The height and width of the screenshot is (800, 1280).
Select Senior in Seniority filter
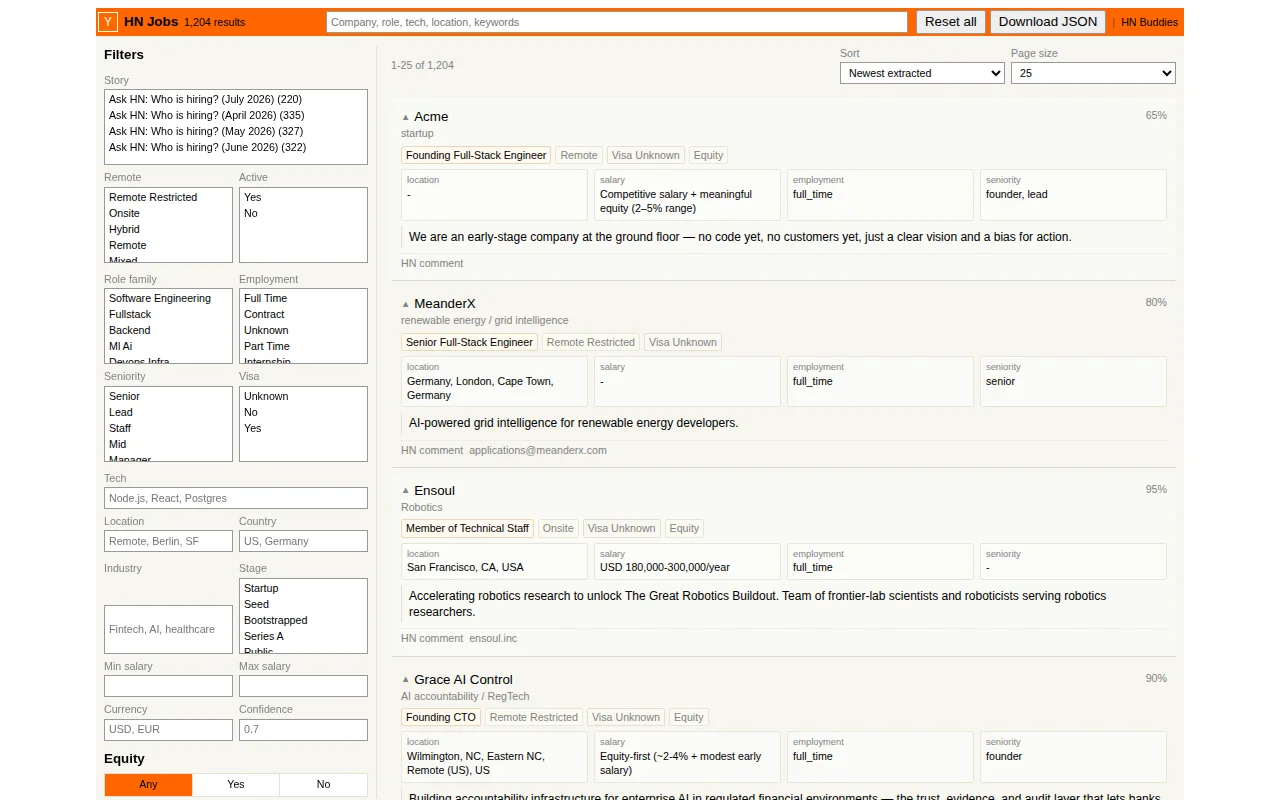[x=168, y=396]
